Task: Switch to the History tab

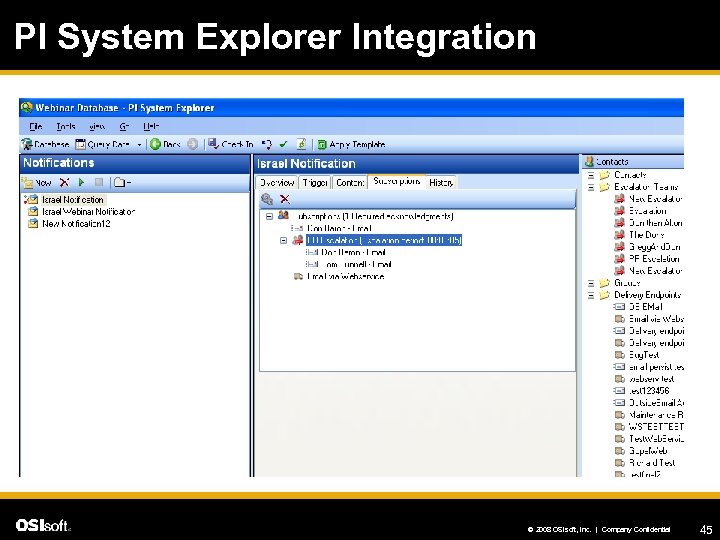Action: pyautogui.click(x=441, y=183)
